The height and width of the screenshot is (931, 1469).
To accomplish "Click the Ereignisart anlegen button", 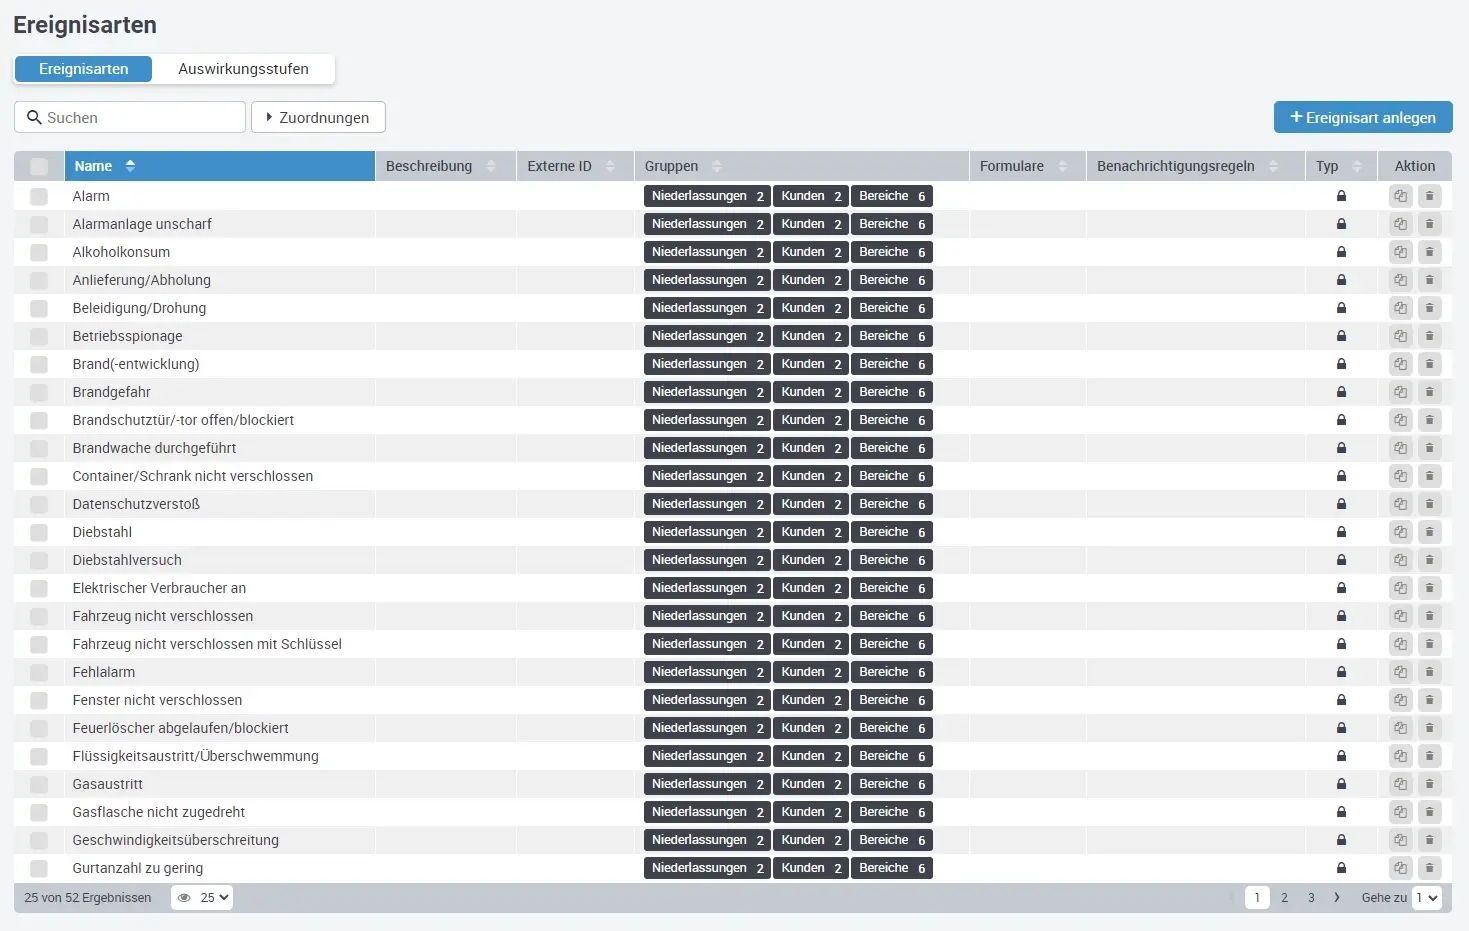I will [x=1362, y=117].
